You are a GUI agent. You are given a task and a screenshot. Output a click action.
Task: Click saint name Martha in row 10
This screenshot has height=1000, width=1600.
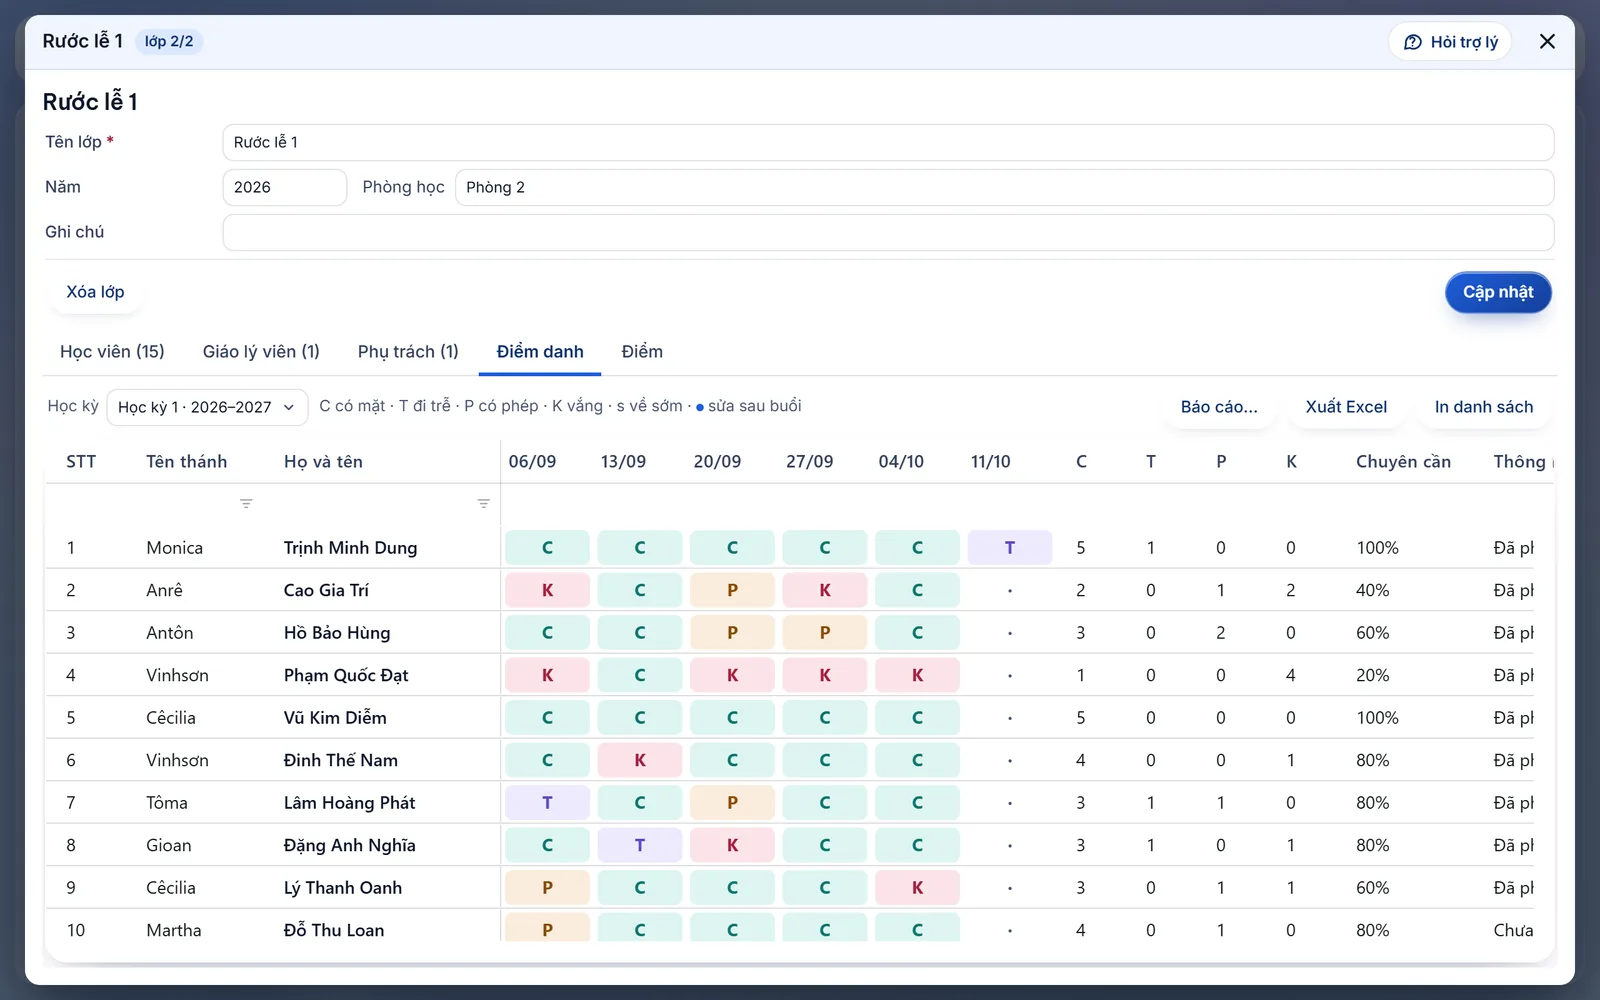coord(174,930)
